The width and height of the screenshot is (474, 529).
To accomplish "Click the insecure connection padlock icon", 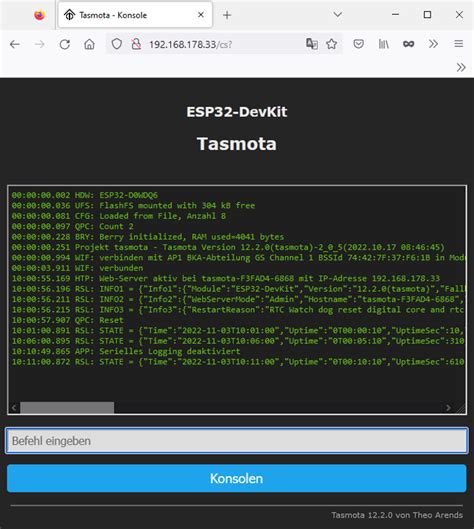I will coord(136,44).
